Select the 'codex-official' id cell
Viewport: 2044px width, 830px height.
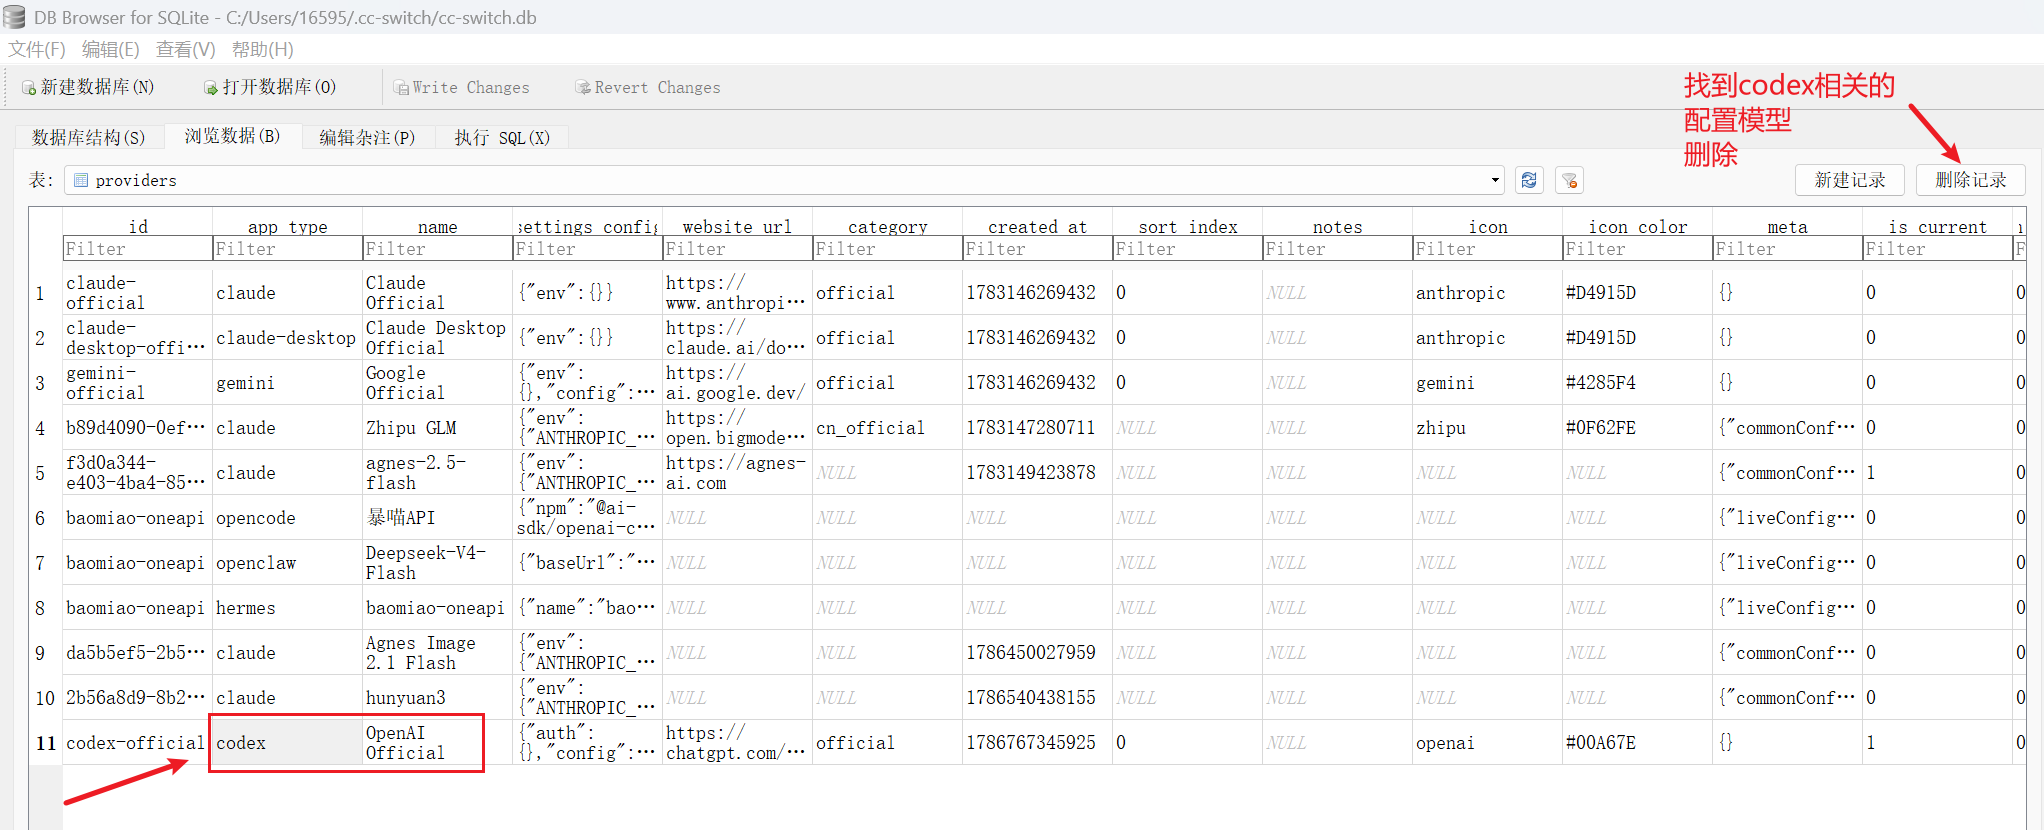[x=137, y=743]
